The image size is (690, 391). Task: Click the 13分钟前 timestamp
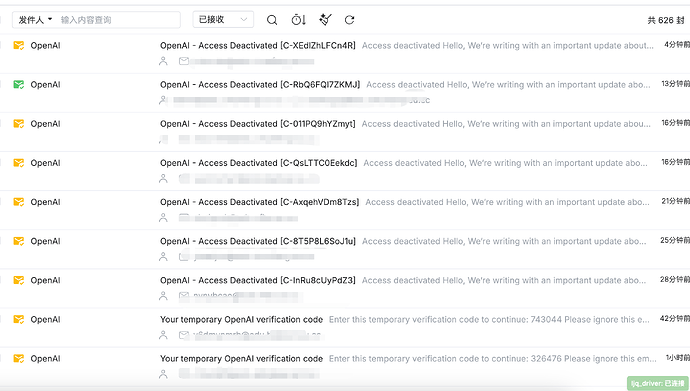pyautogui.click(x=675, y=84)
